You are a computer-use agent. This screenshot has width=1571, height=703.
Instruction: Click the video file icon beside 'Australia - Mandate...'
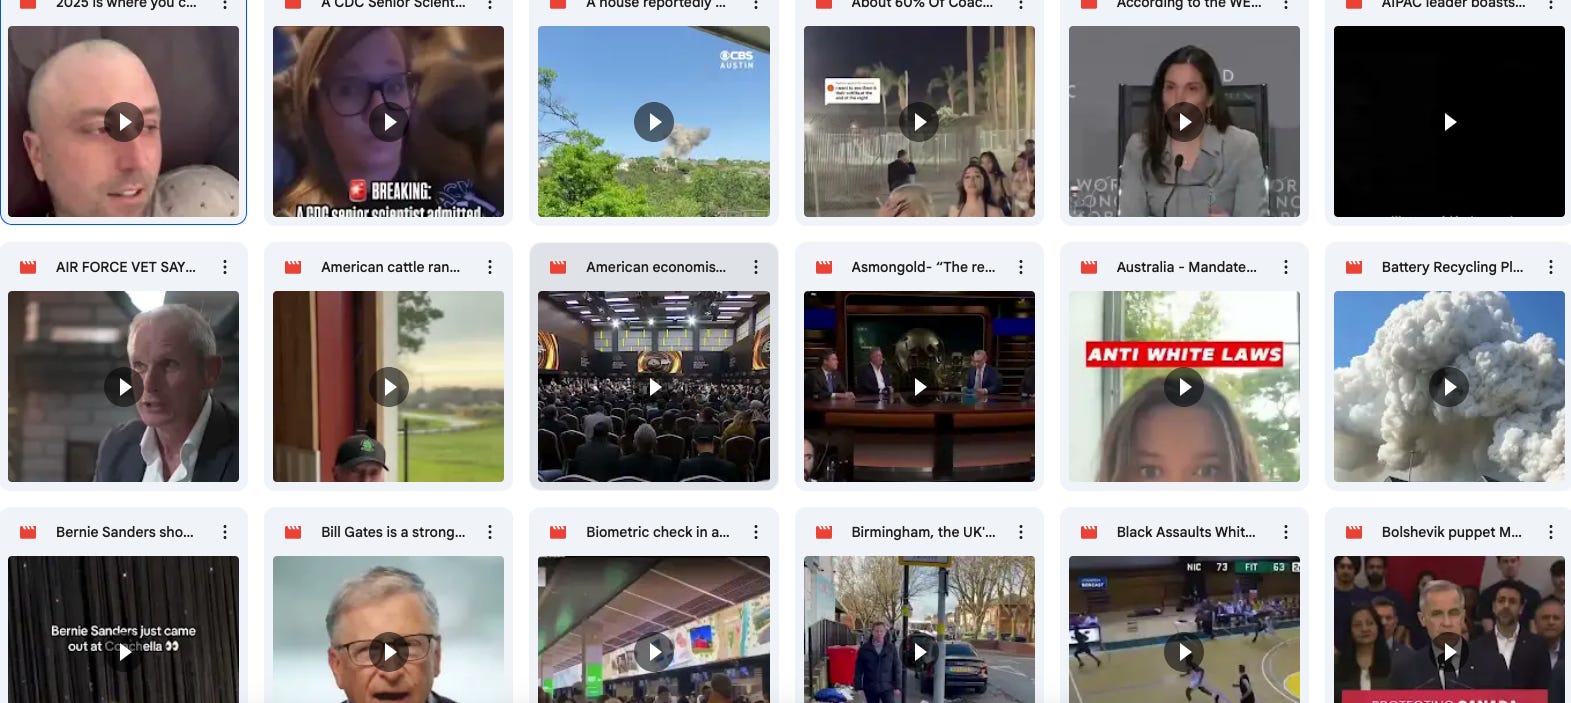(x=1089, y=267)
